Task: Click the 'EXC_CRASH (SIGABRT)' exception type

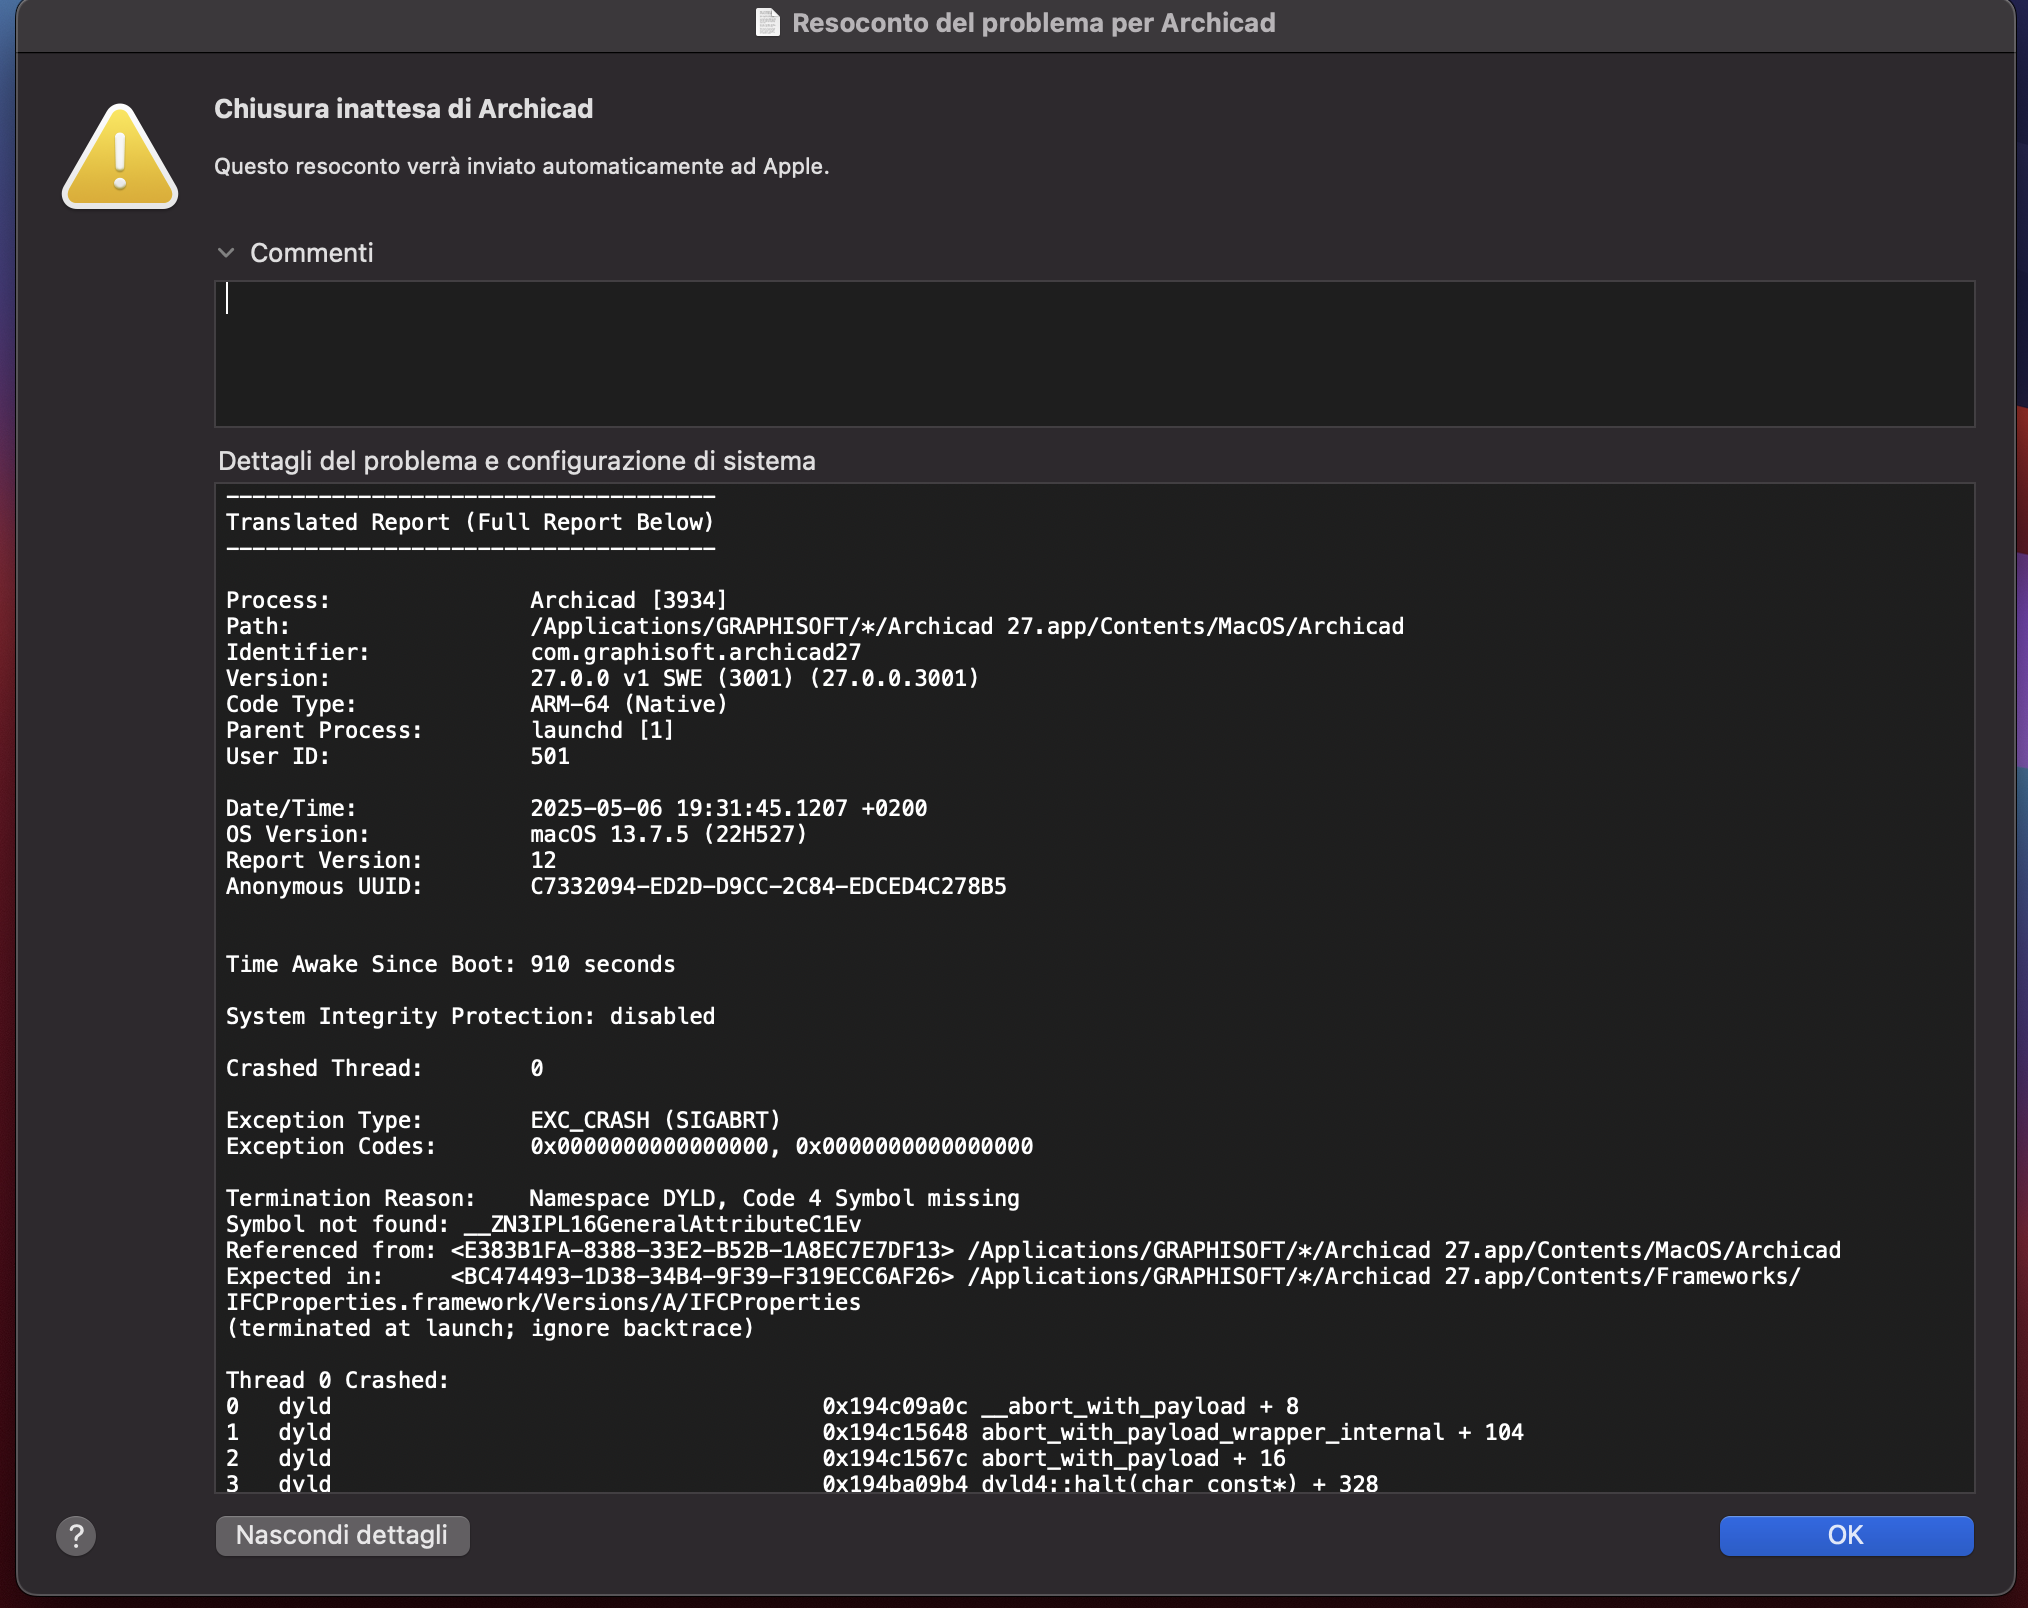Action: point(655,1120)
